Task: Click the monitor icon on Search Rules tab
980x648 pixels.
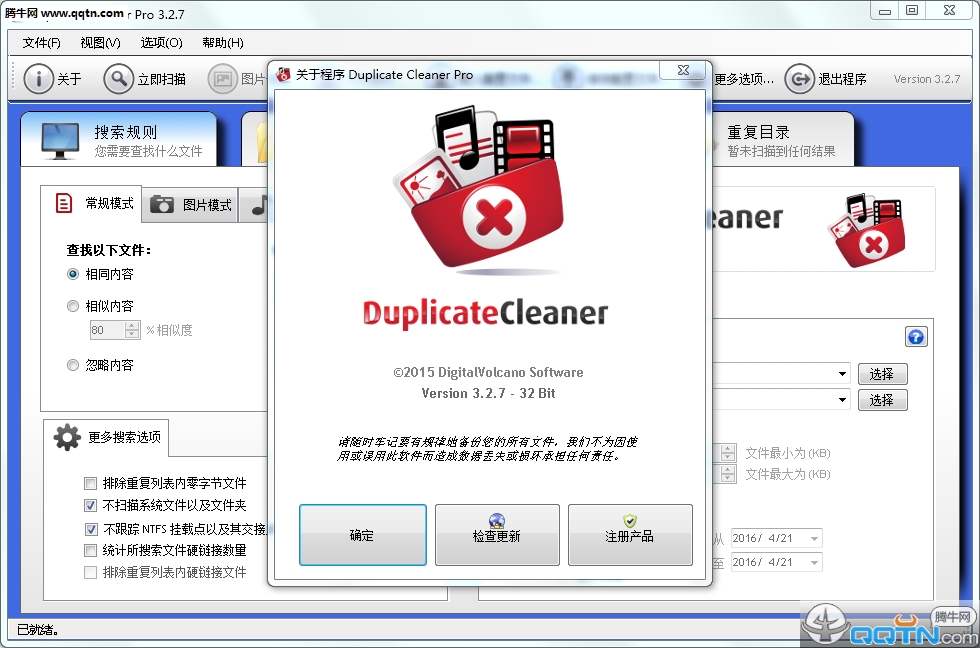Action: (x=60, y=141)
